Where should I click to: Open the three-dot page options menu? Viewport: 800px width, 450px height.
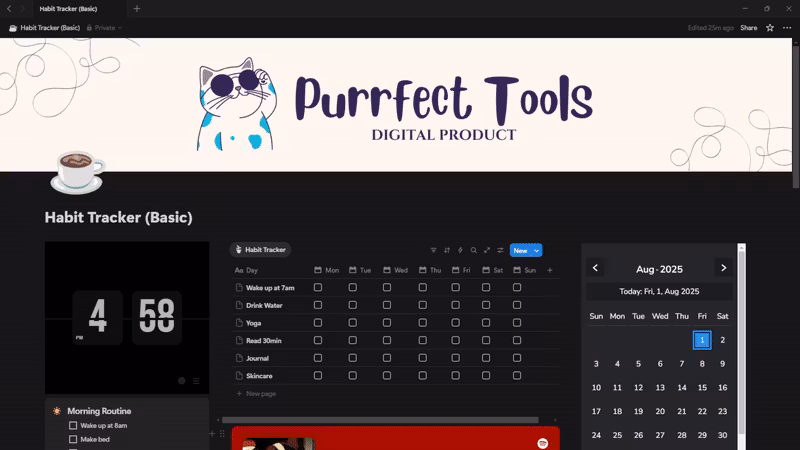click(x=787, y=28)
